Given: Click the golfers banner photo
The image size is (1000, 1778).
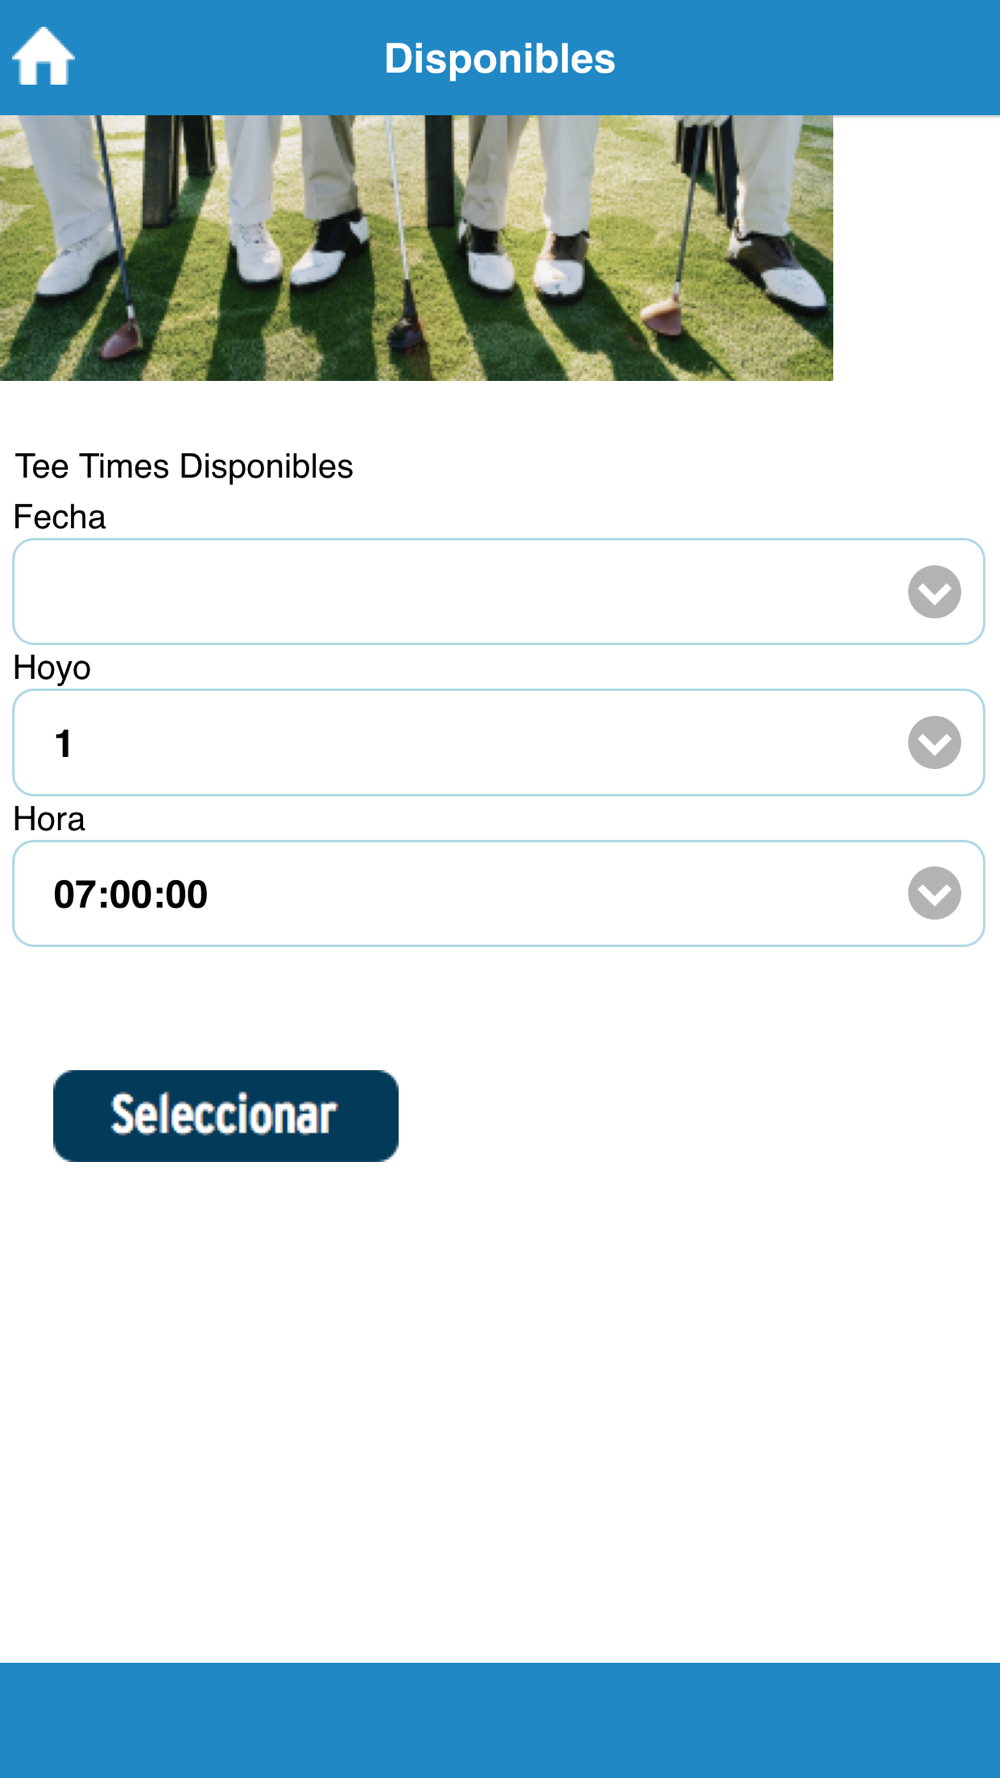Looking at the screenshot, I should (416, 248).
